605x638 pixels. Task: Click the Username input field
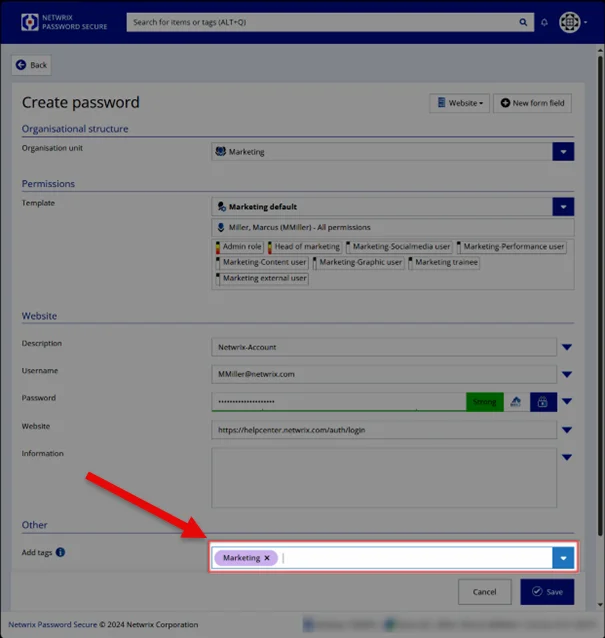(384, 374)
